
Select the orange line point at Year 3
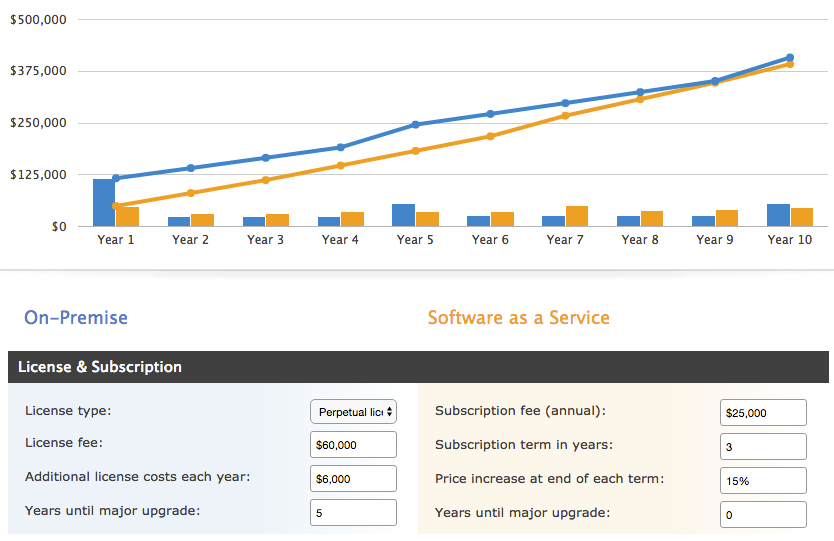coord(266,180)
